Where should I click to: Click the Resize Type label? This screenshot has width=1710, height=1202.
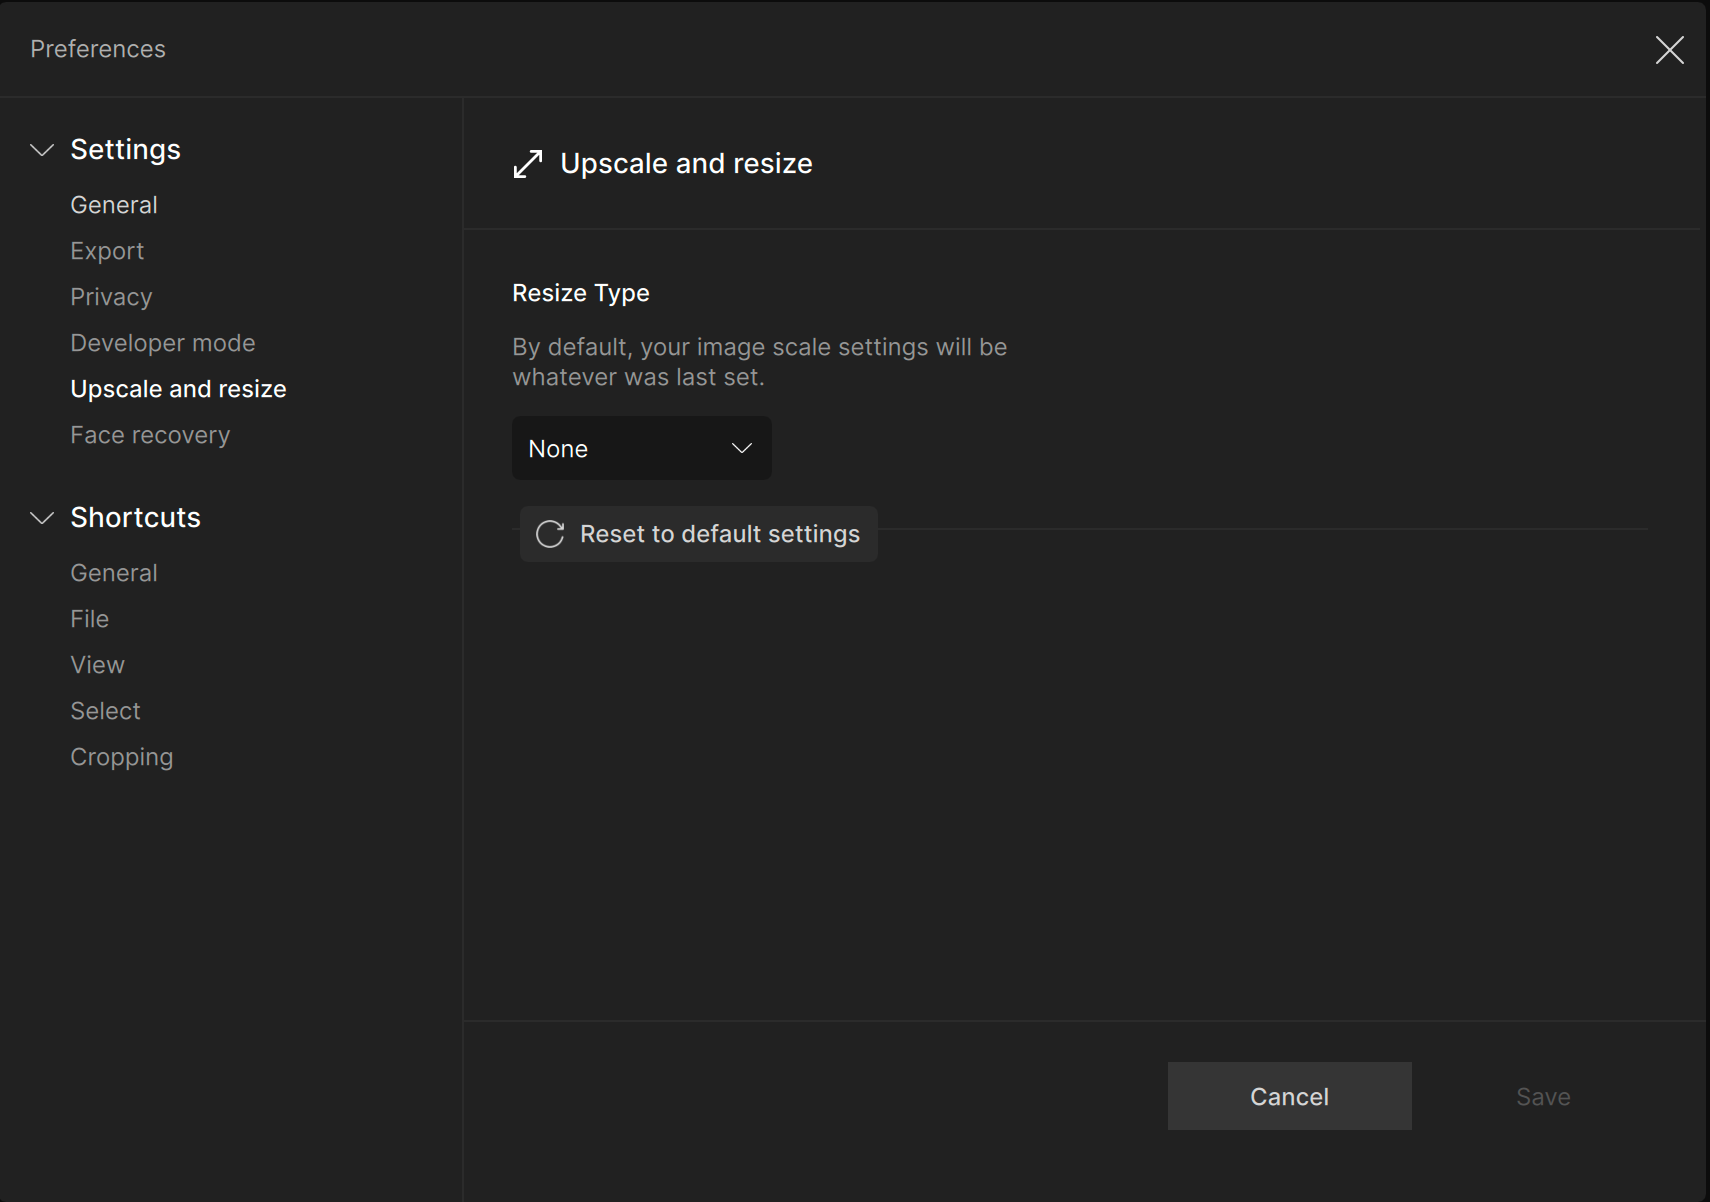coord(581,293)
